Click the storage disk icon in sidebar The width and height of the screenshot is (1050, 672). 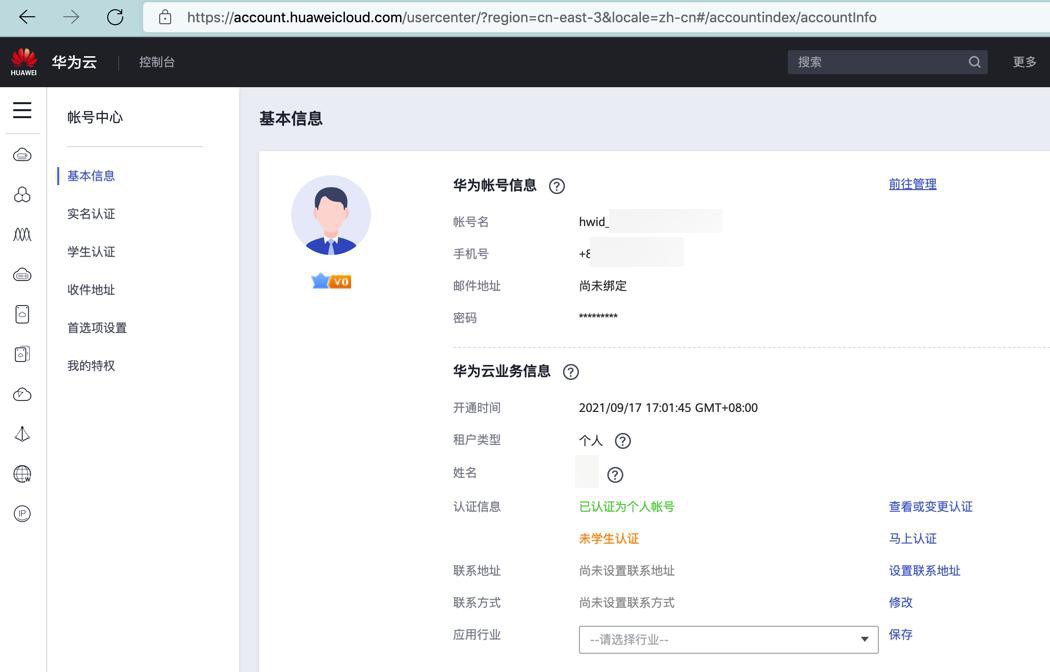[22, 314]
